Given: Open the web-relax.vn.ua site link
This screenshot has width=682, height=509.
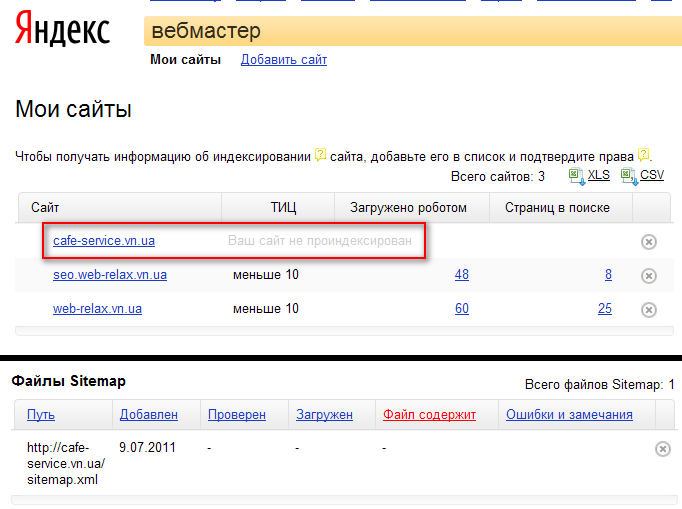Looking at the screenshot, I should point(97,308).
